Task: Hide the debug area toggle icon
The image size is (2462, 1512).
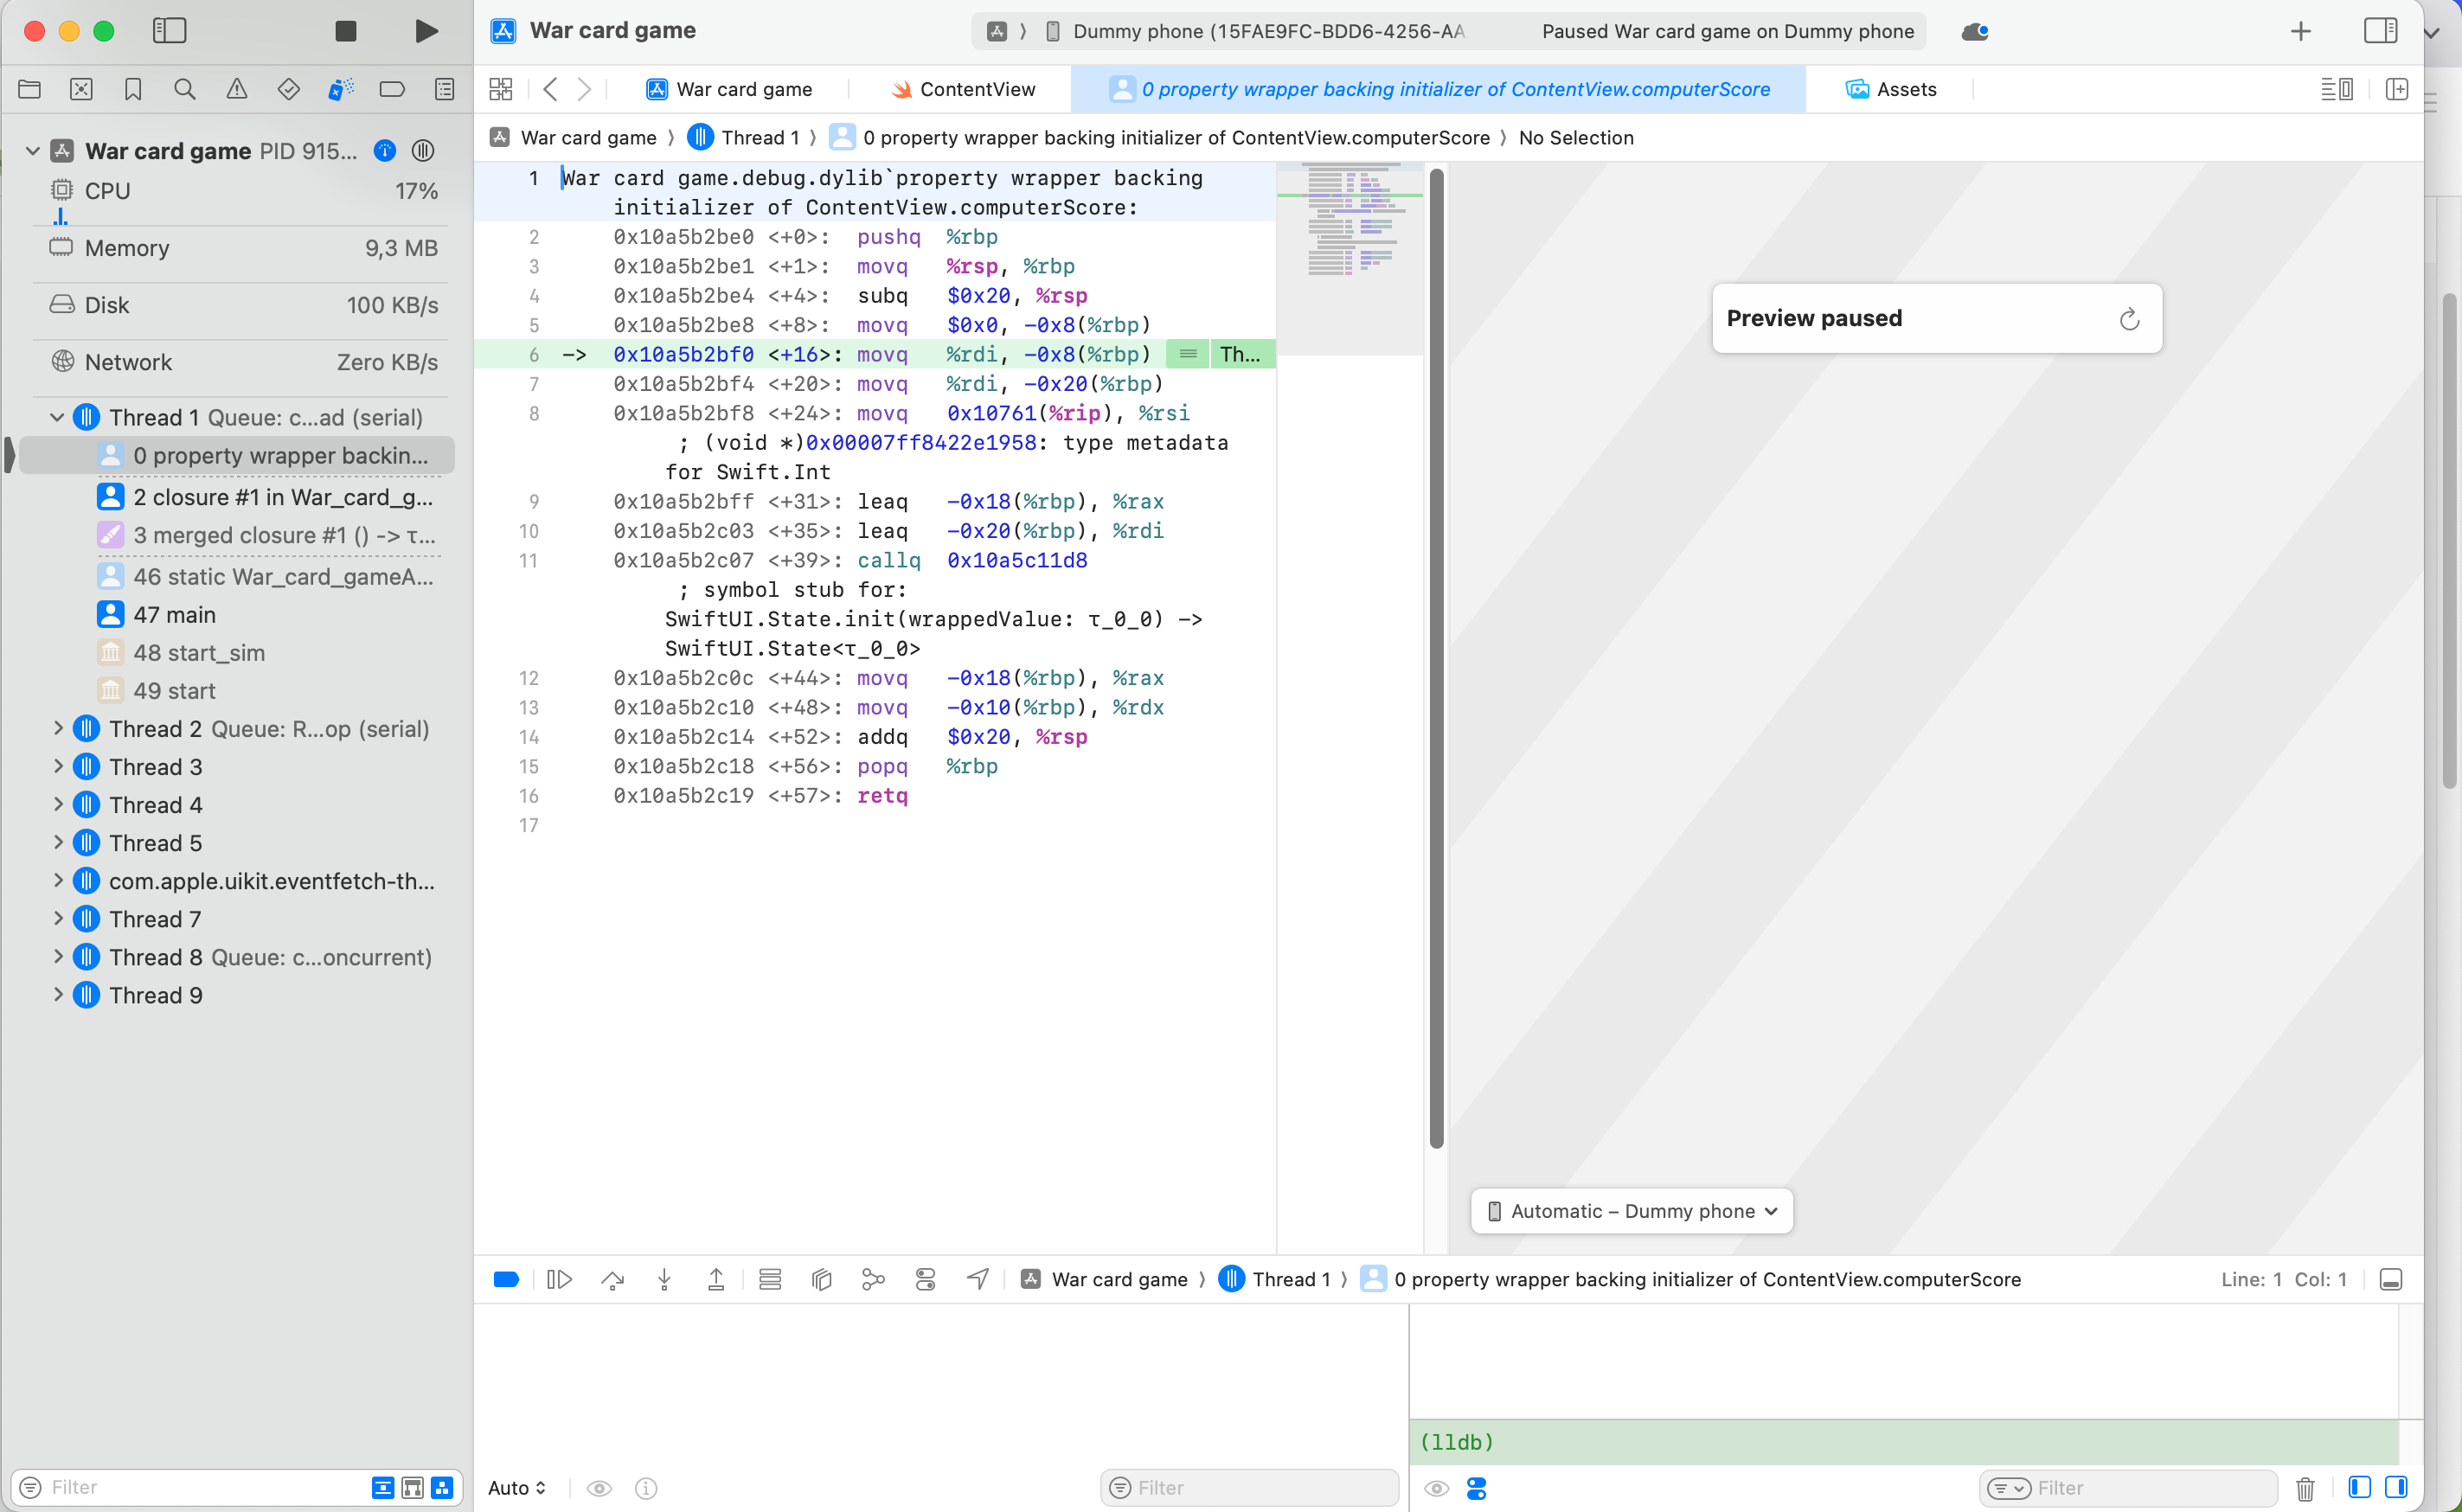Action: tap(2390, 1279)
